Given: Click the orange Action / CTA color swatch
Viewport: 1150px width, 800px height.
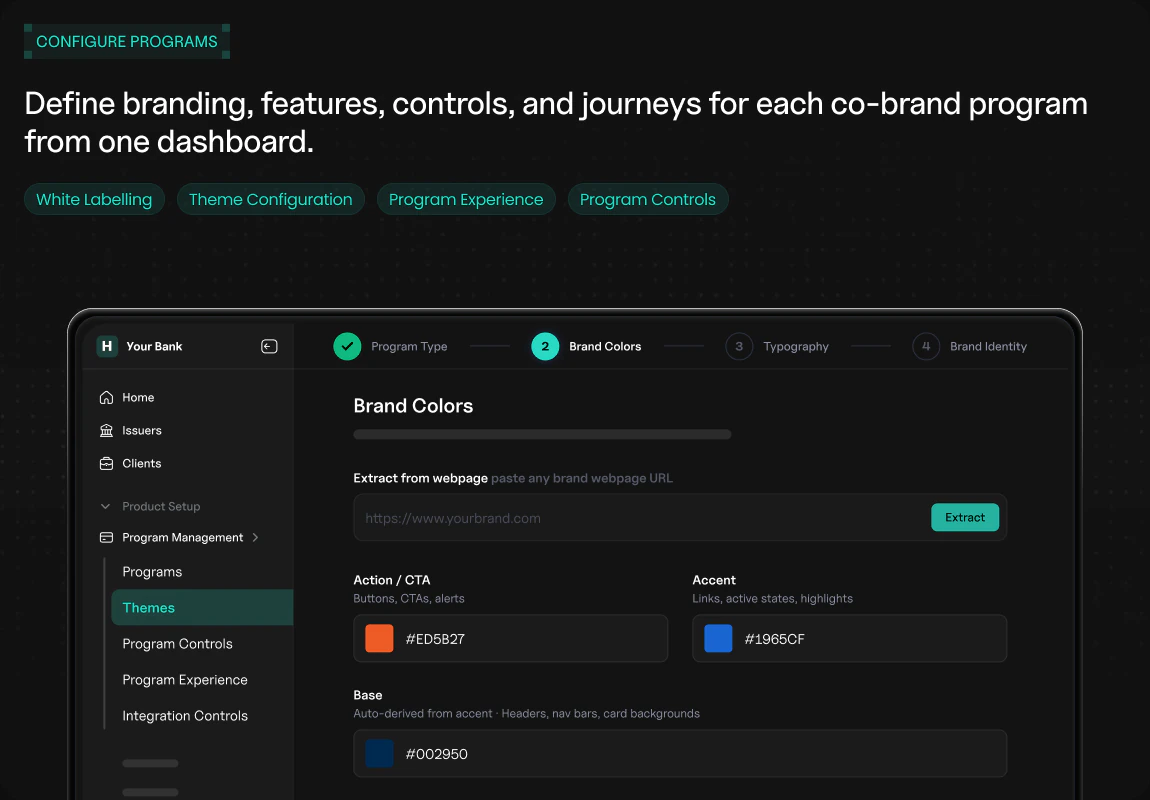Looking at the screenshot, I should [379, 639].
